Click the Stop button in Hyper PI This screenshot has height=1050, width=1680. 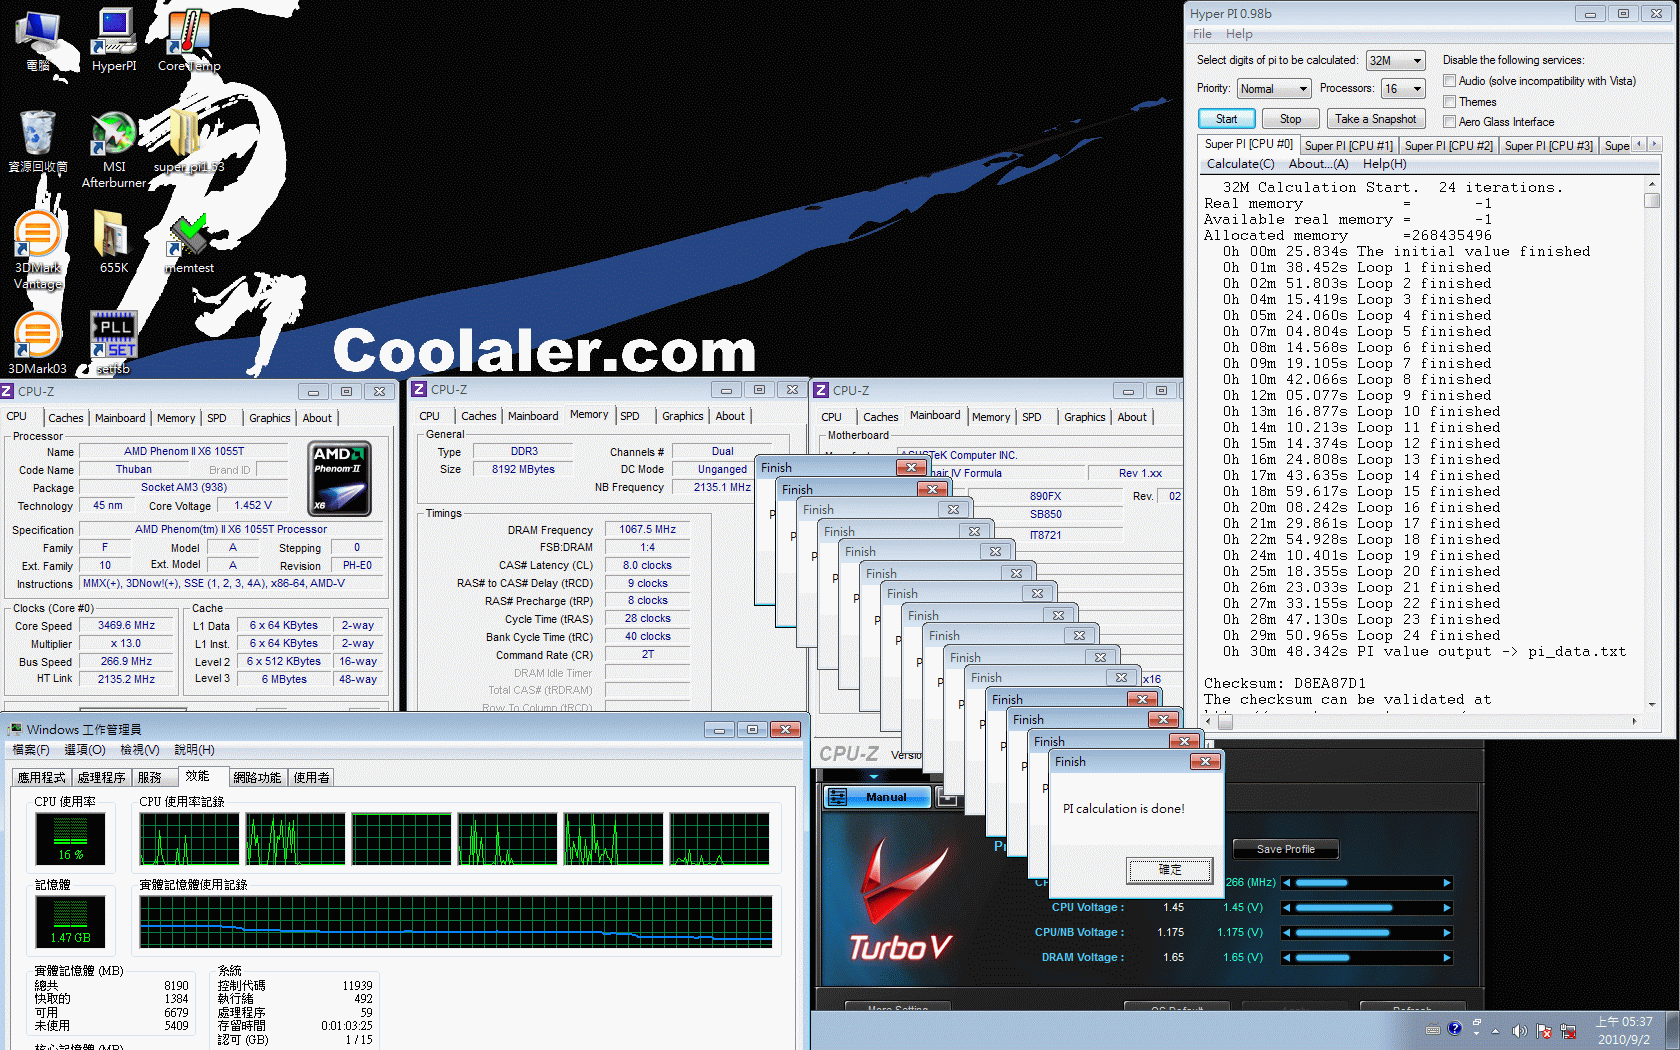pos(1290,119)
